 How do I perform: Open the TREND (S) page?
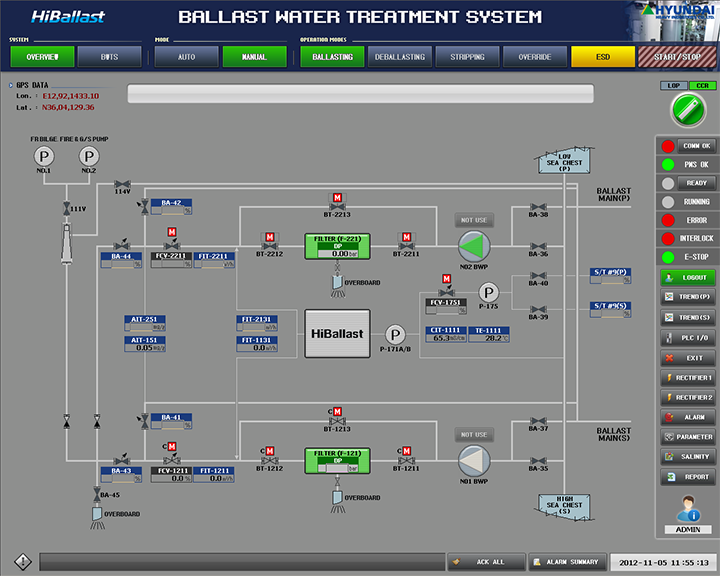pyautogui.click(x=688, y=317)
